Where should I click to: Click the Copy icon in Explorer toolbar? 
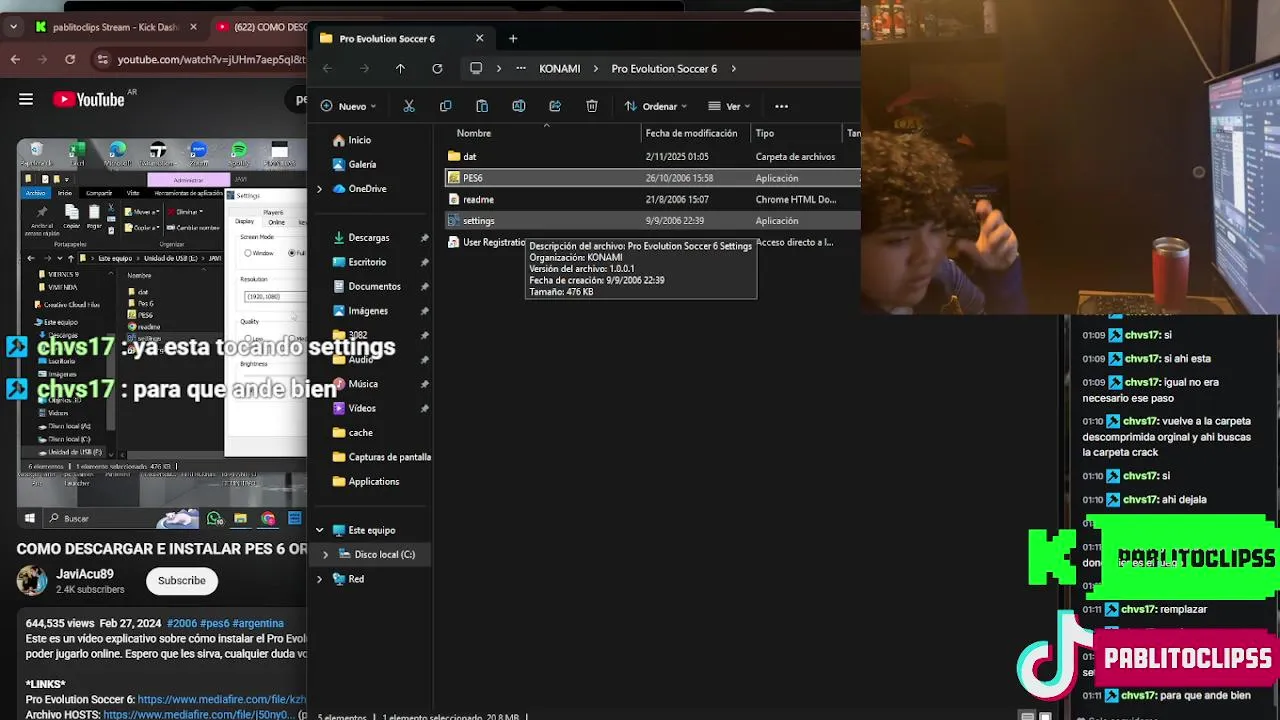pos(445,106)
